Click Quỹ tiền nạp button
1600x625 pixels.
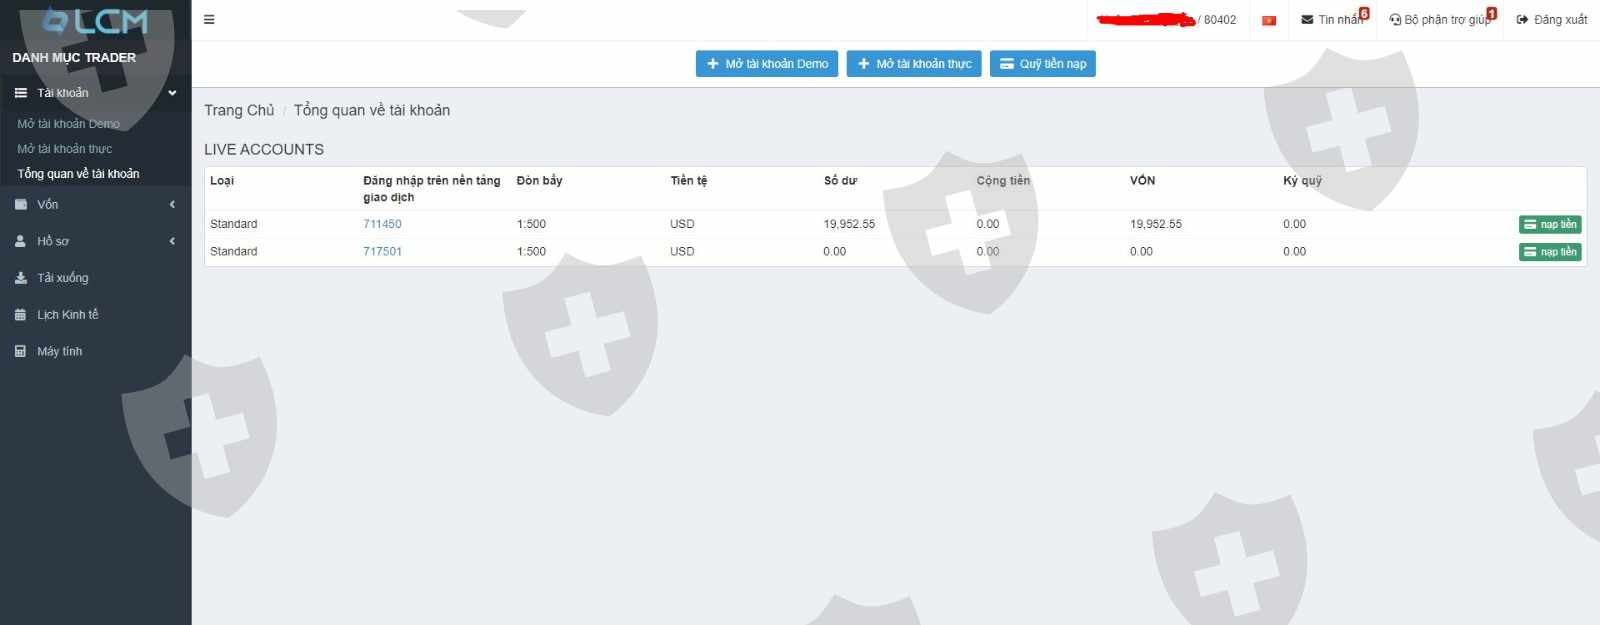click(1043, 64)
